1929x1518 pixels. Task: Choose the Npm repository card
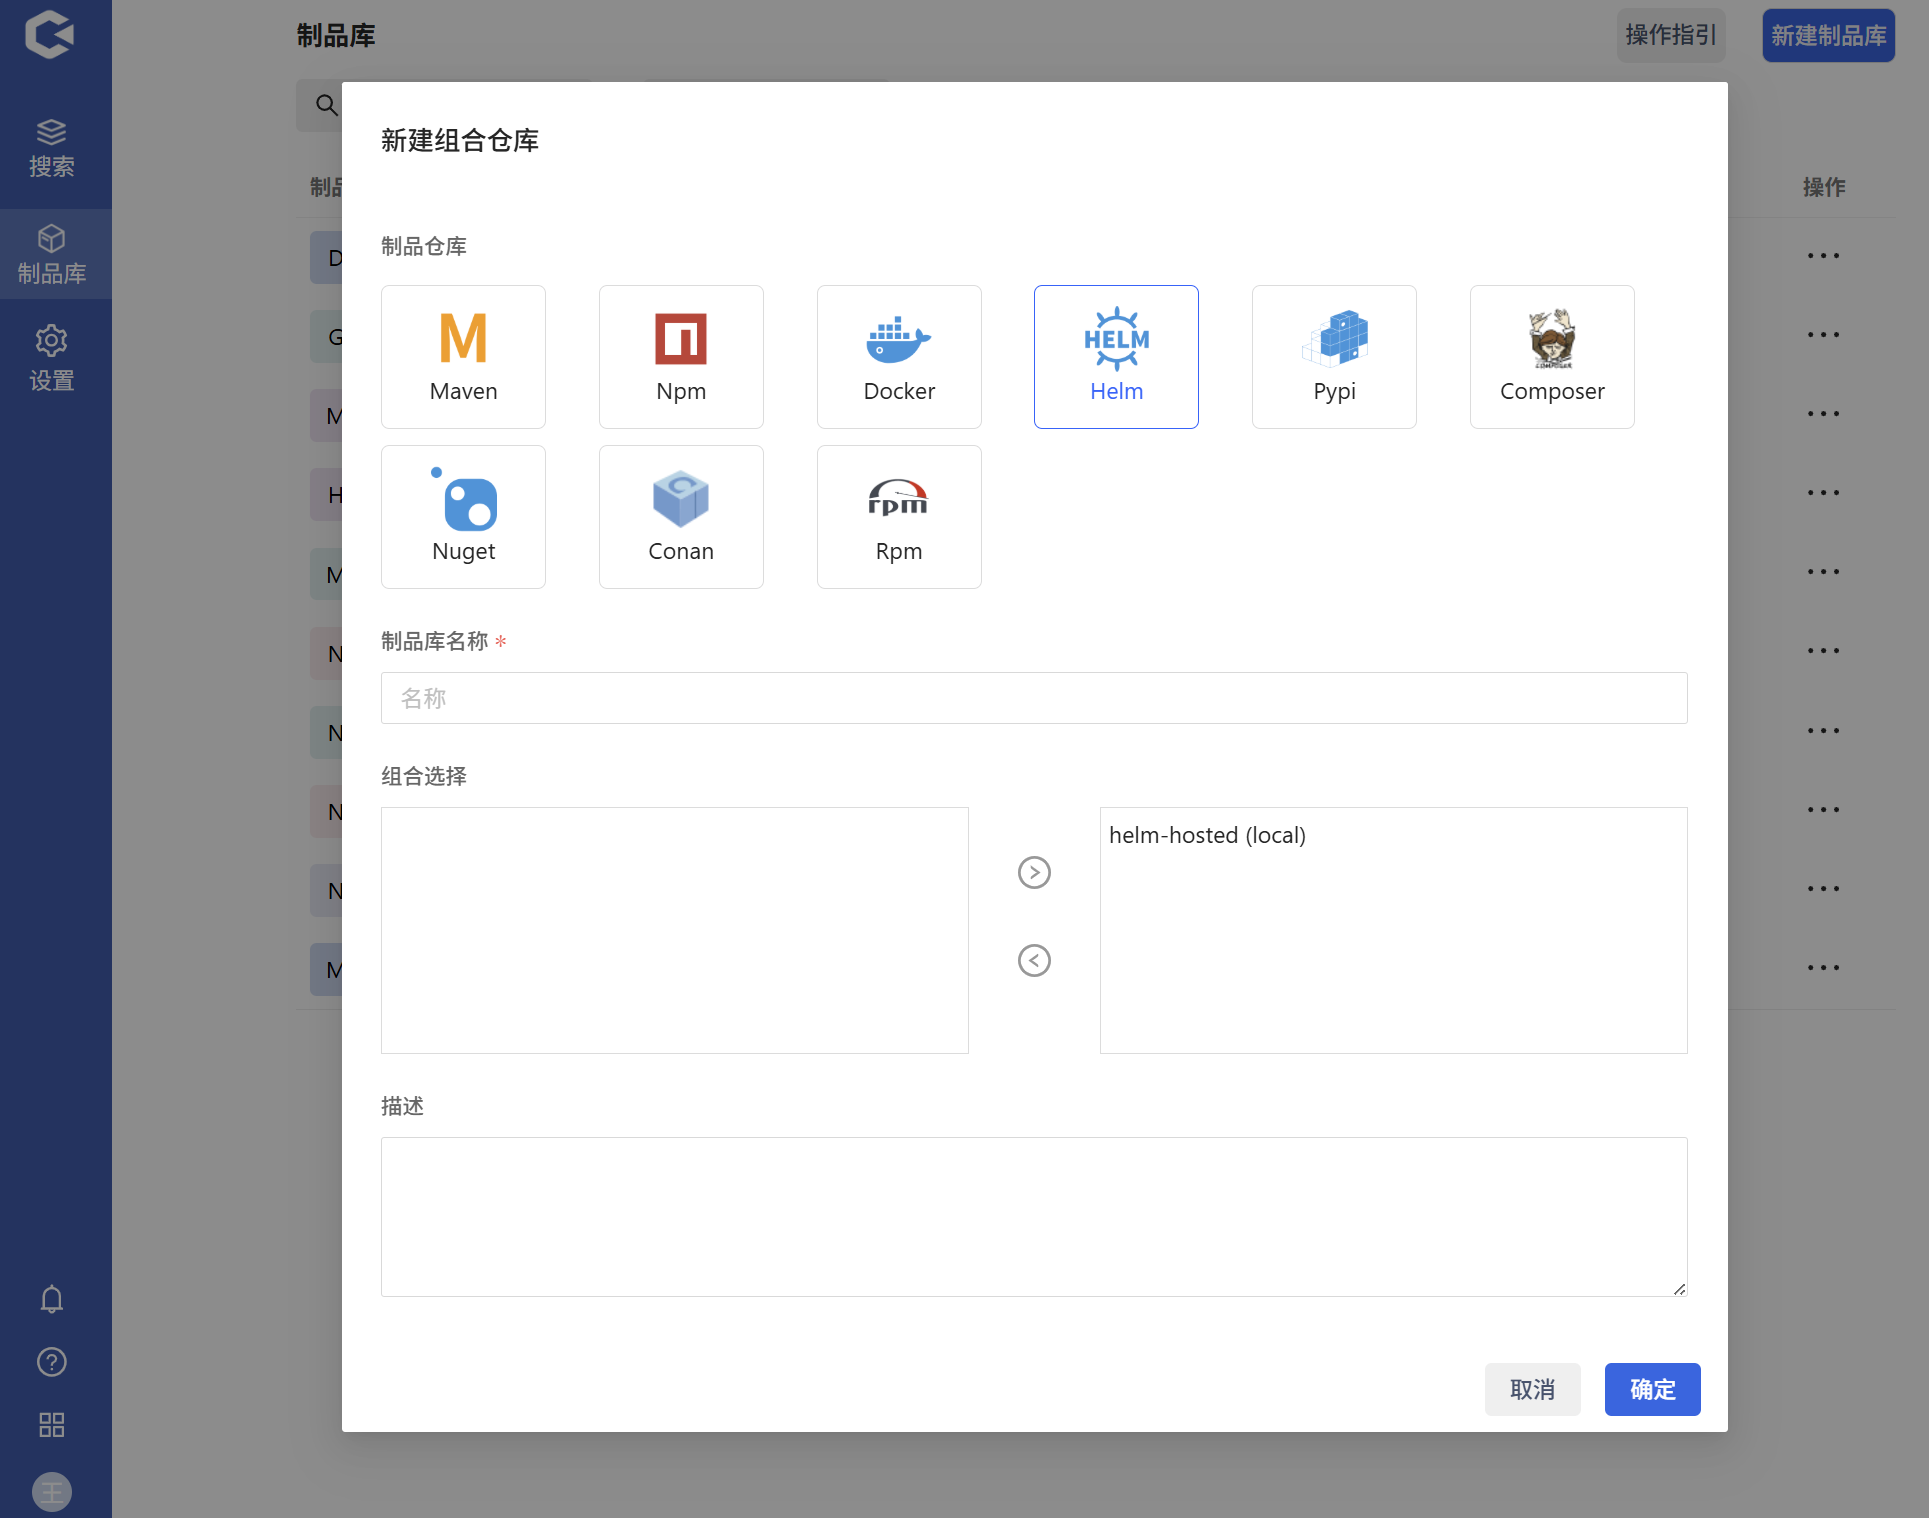[x=681, y=357]
